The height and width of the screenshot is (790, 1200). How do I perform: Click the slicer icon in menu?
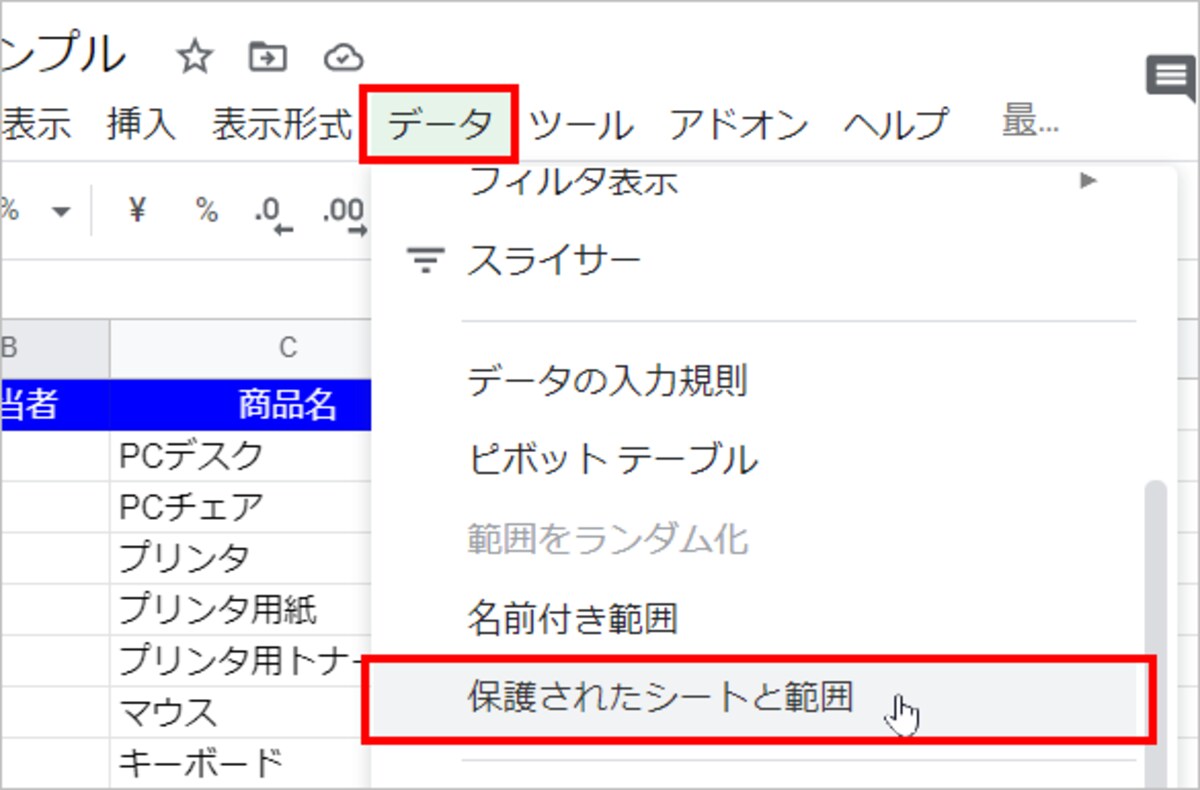426,262
